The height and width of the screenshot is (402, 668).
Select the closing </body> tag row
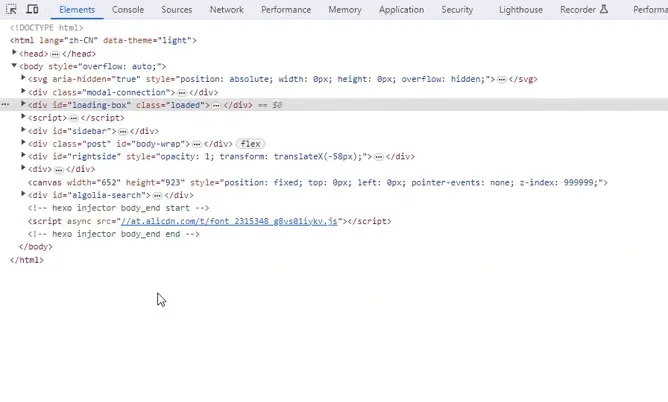pos(36,247)
